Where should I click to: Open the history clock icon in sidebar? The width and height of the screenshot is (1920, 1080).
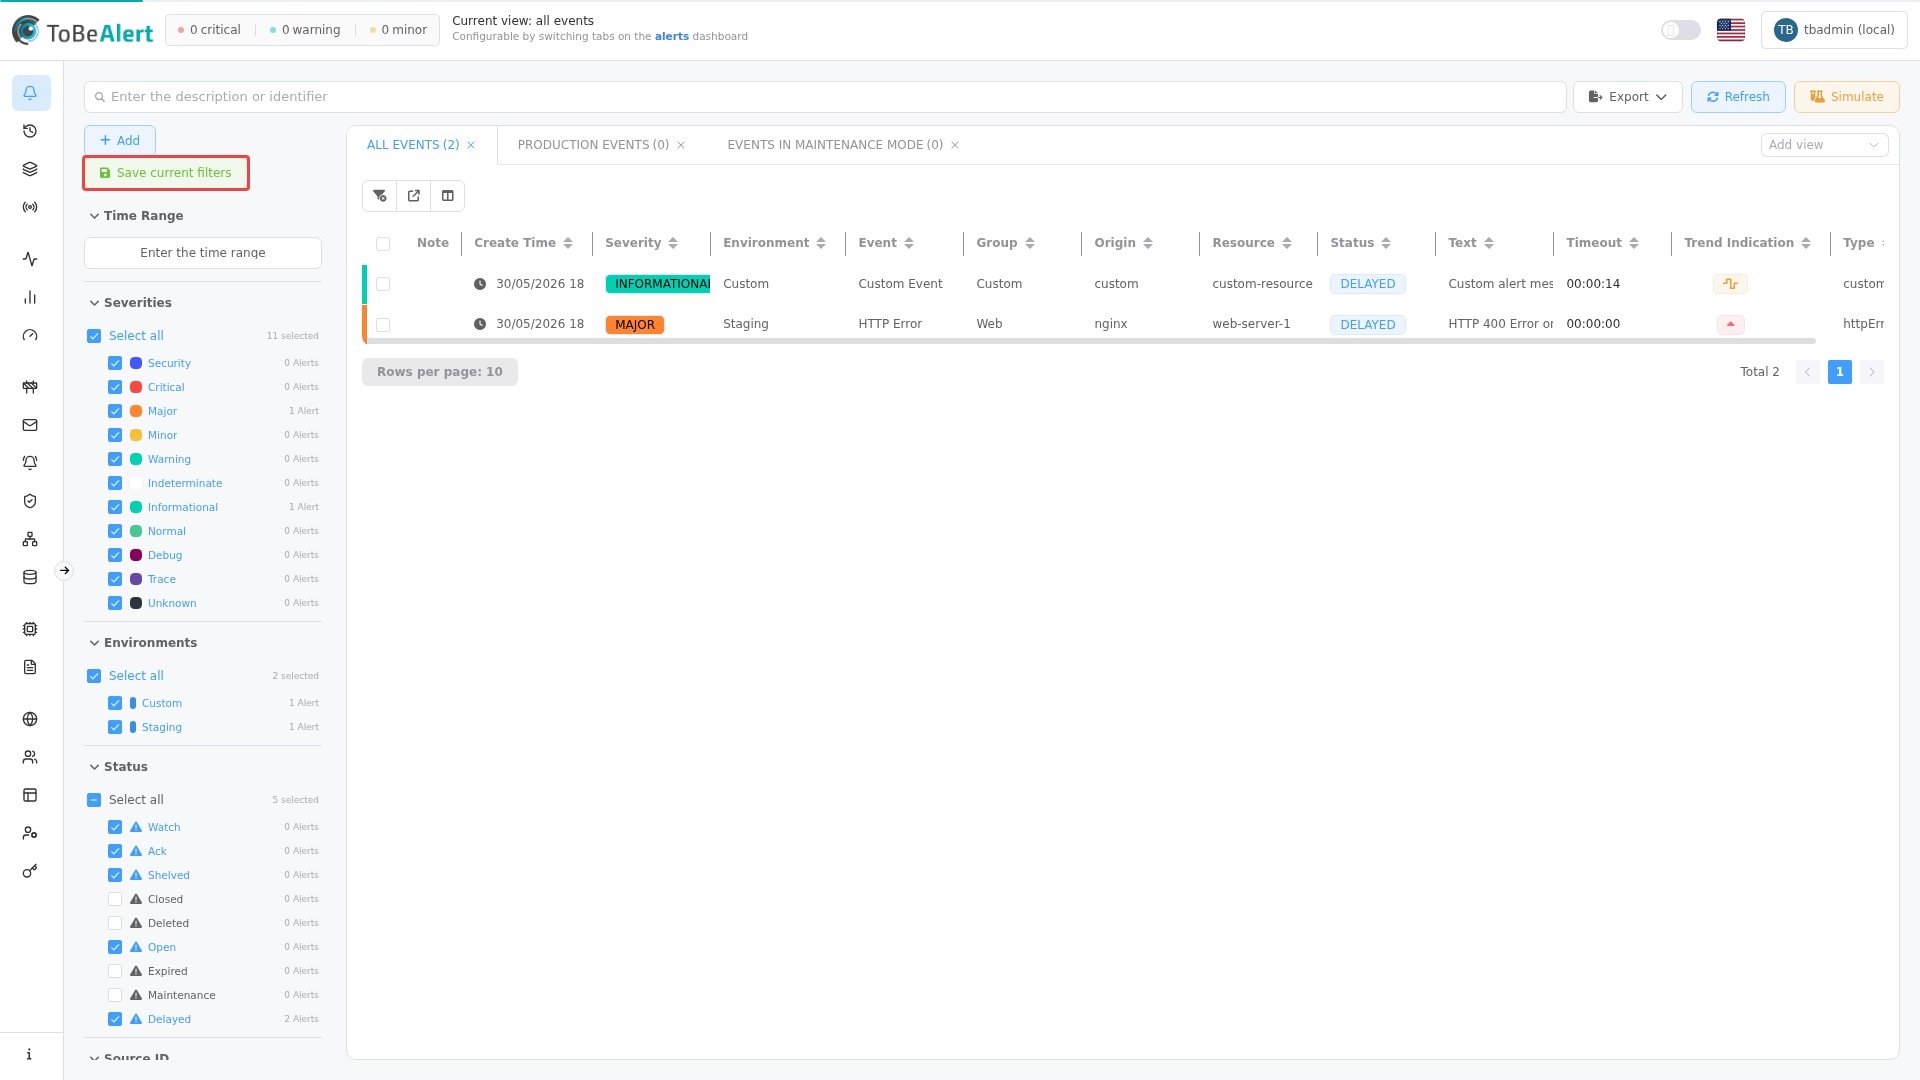[x=30, y=131]
